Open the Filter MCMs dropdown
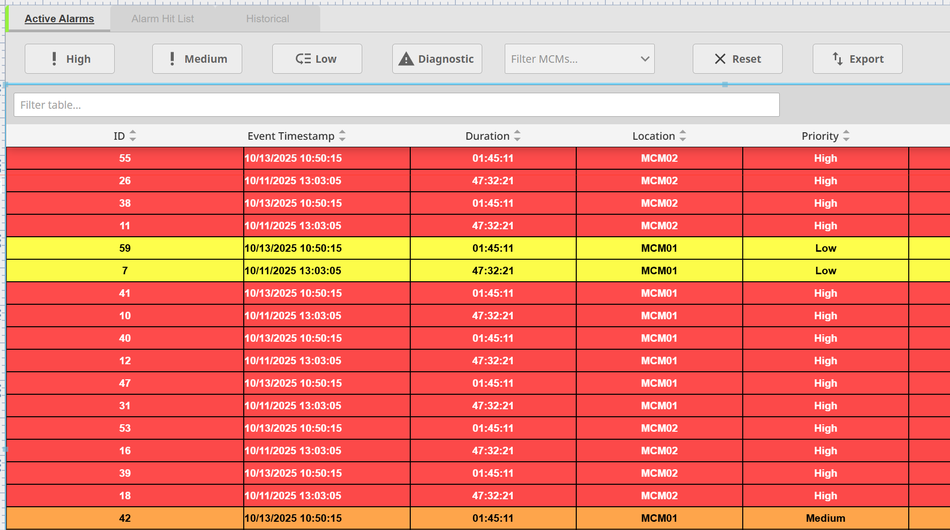 [580, 59]
